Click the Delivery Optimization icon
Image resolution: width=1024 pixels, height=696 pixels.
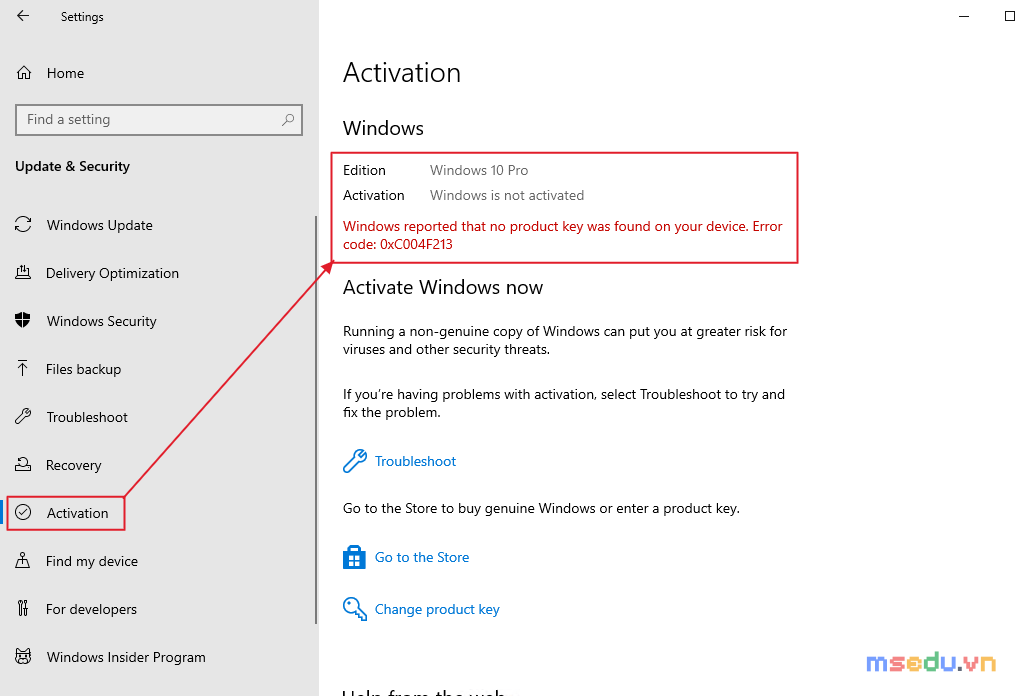click(23, 272)
